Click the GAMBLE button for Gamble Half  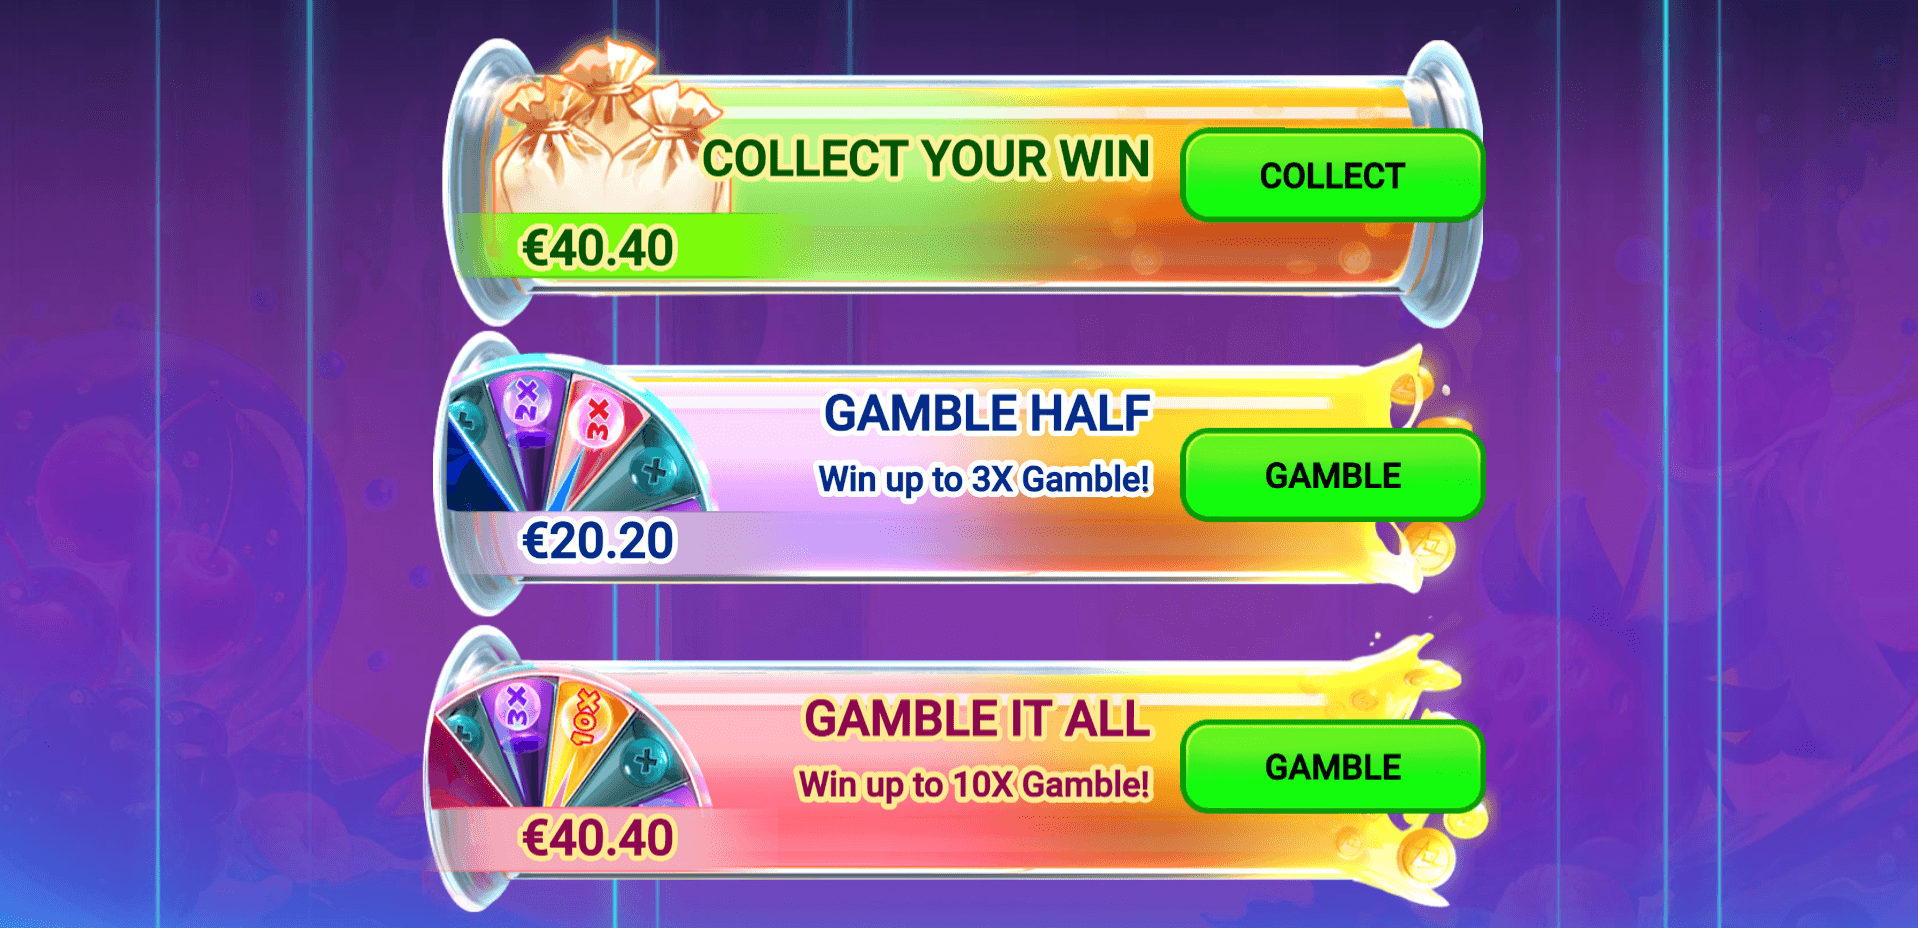[1332, 475]
